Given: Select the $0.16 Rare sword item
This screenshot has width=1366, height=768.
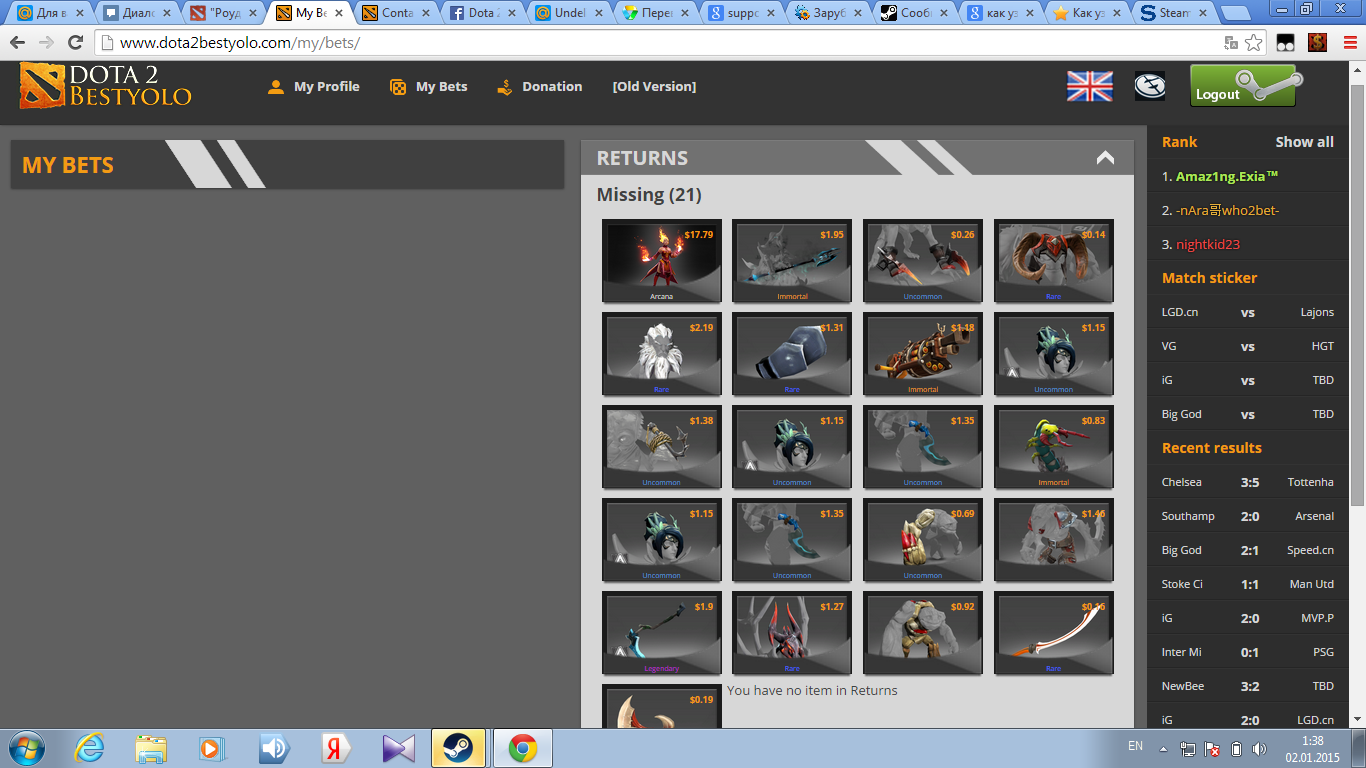Looking at the screenshot, I should (1054, 633).
